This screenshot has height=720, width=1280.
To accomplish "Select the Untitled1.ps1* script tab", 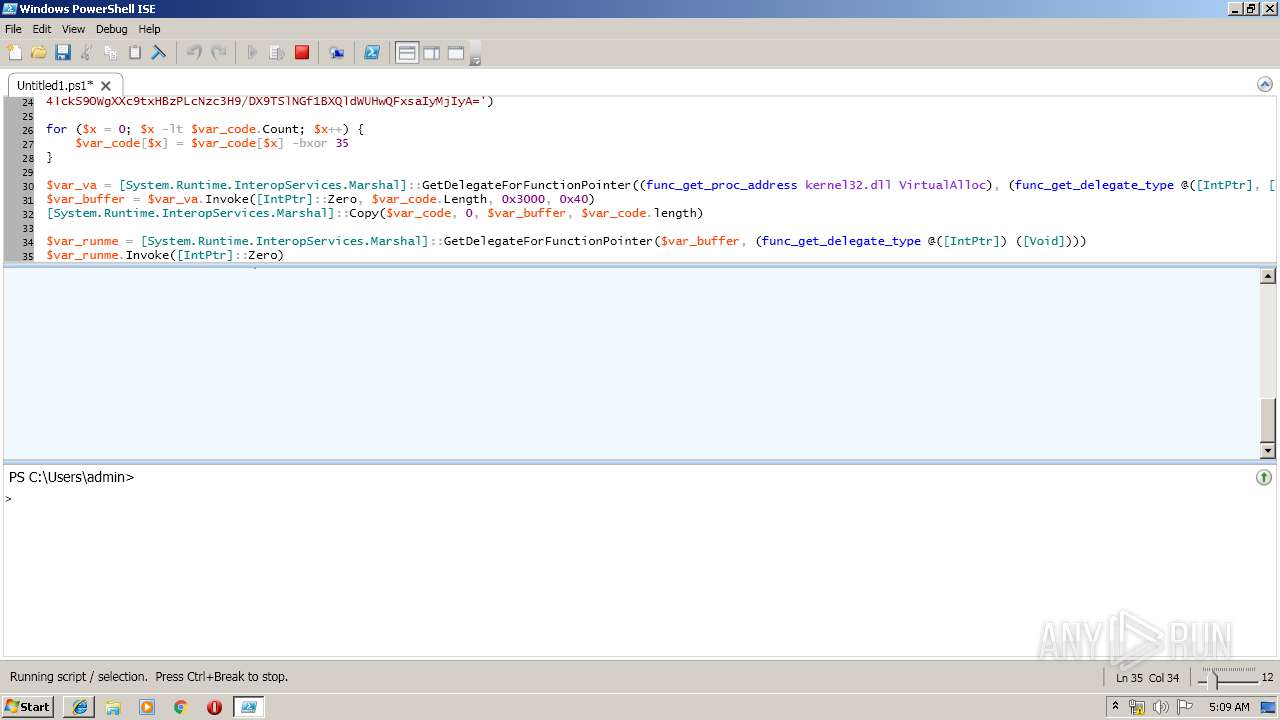I will tap(54, 86).
